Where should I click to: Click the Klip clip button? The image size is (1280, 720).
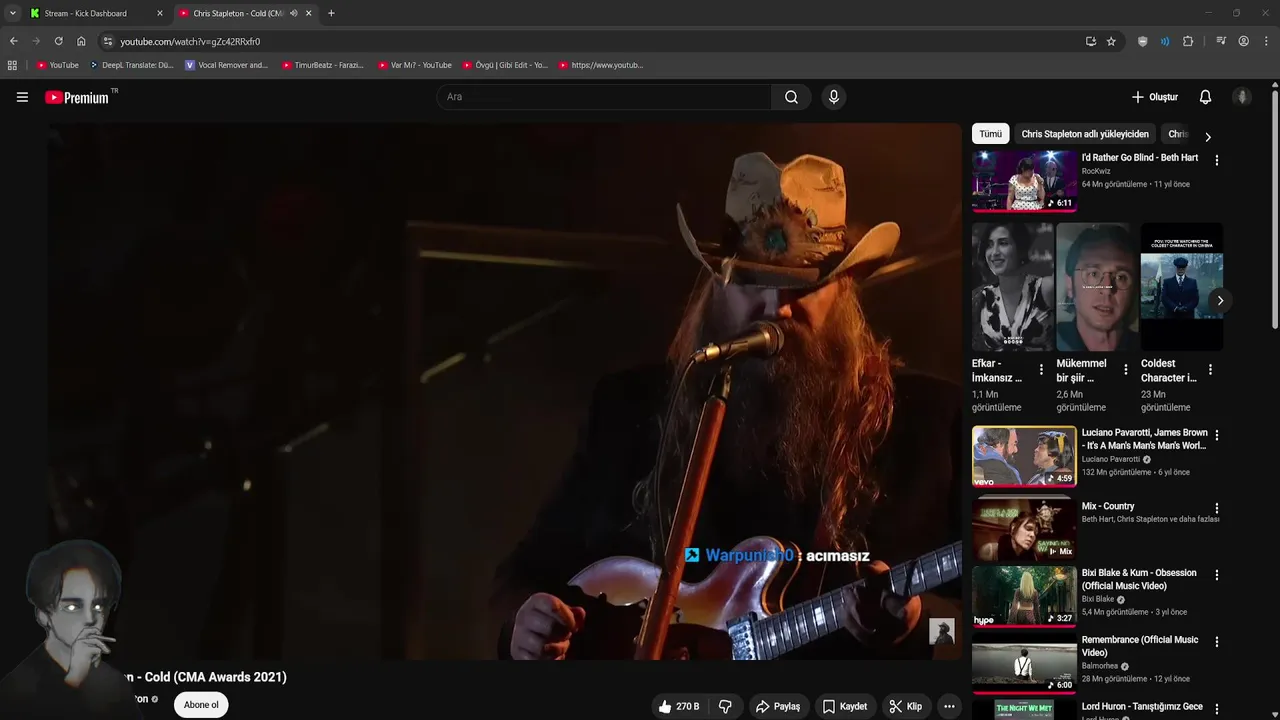pyautogui.click(x=906, y=706)
